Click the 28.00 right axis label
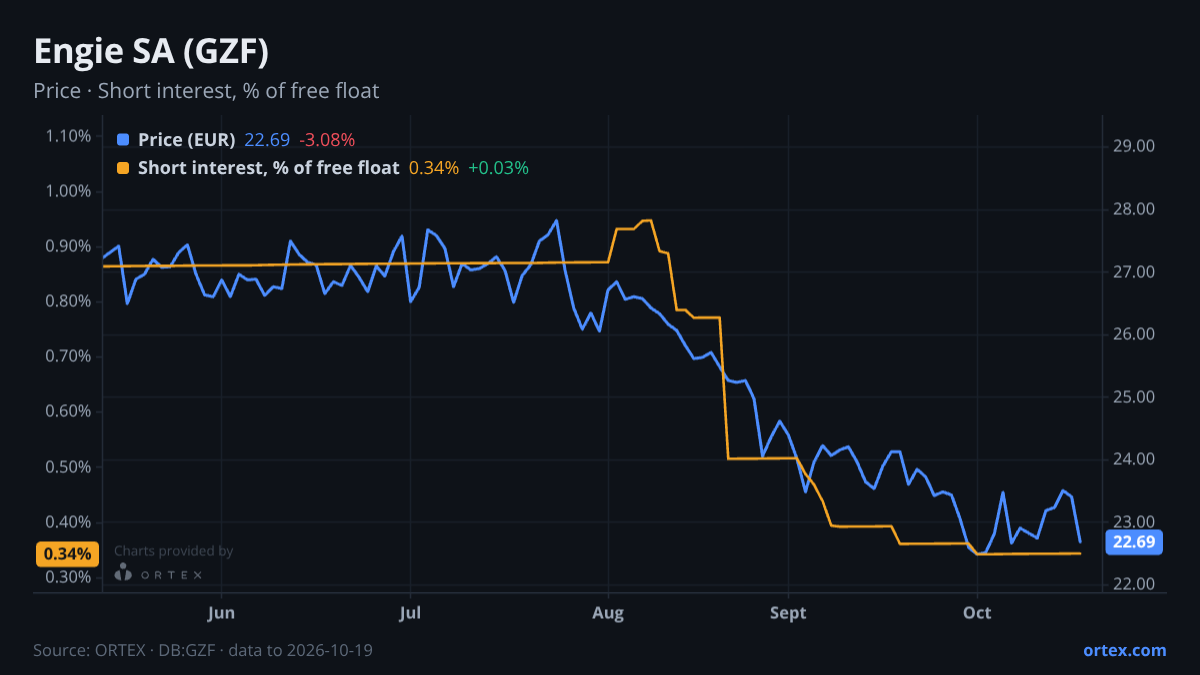1200x675 pixels. (x=1134, y=209)
